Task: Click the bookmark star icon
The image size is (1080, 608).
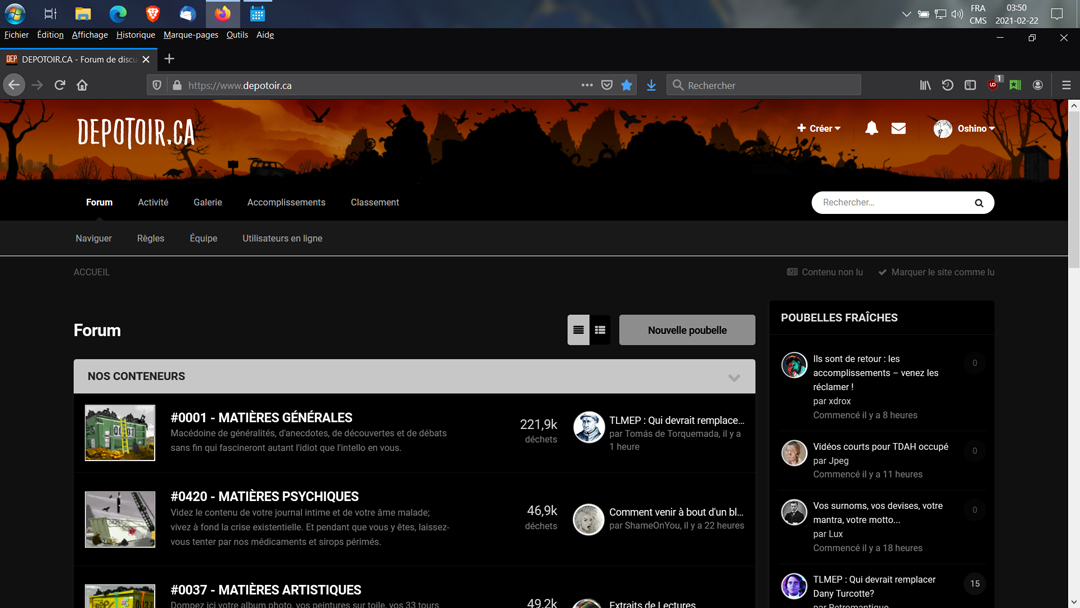Action: click(x=626, y=85)
